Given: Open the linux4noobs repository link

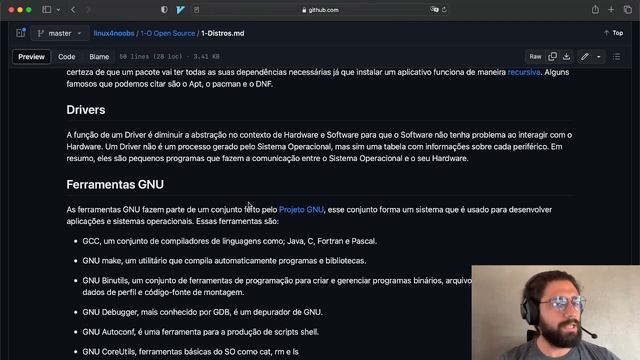Looking at the screenshot, I should point(114,33).
